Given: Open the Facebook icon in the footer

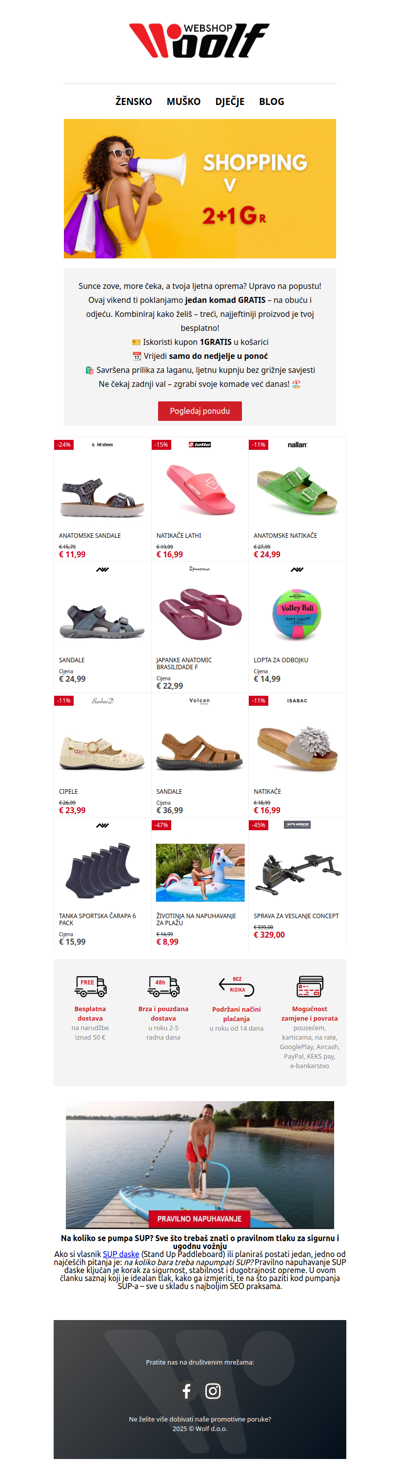Looking at the screenshot, I should [186, 1390].
